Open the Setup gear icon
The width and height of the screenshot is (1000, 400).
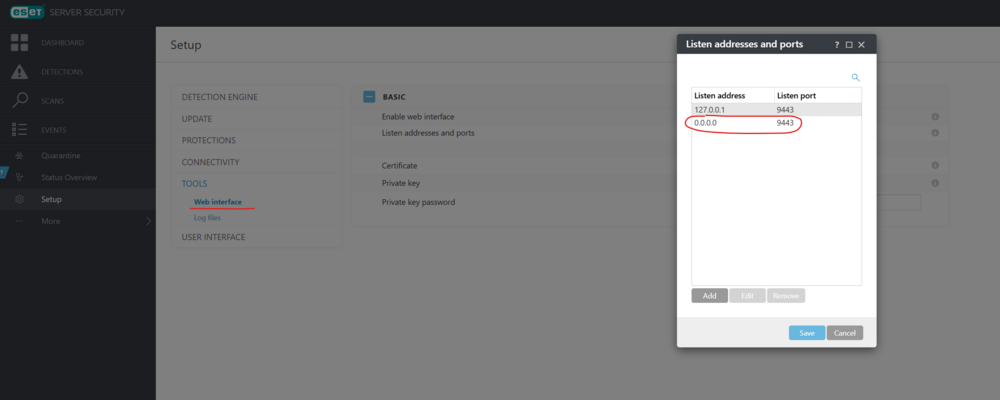click(x=20, y=199)
